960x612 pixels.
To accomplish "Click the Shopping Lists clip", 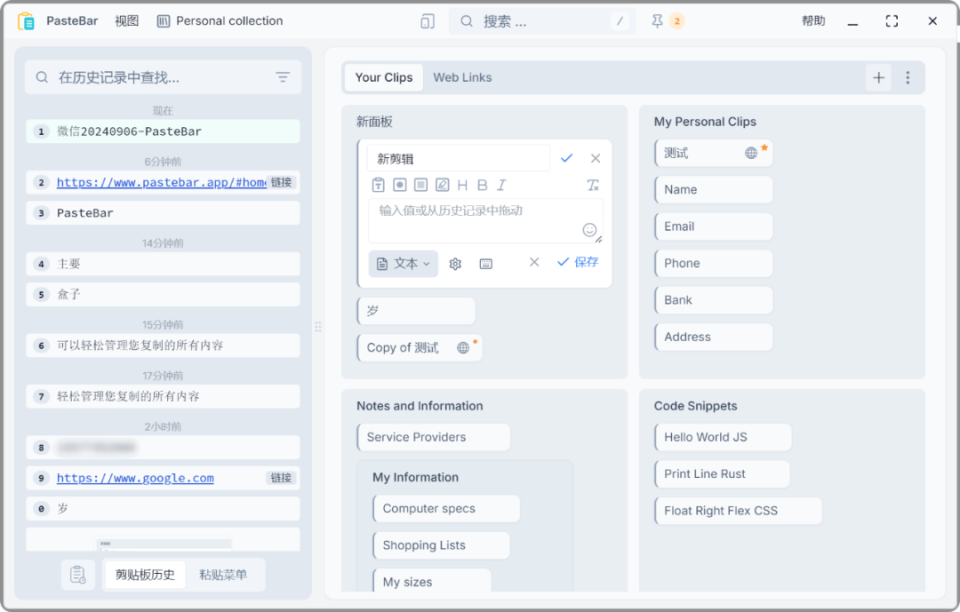I will 441,545.
